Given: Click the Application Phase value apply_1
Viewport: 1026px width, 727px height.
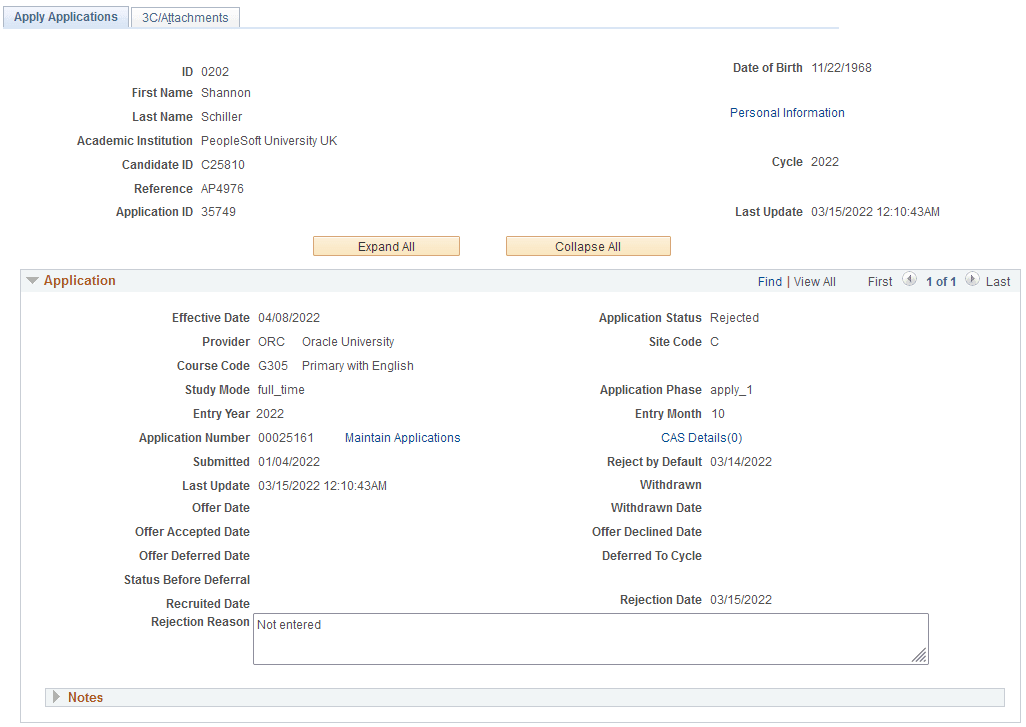Looking at the screenshot, I should click(731, 390).
